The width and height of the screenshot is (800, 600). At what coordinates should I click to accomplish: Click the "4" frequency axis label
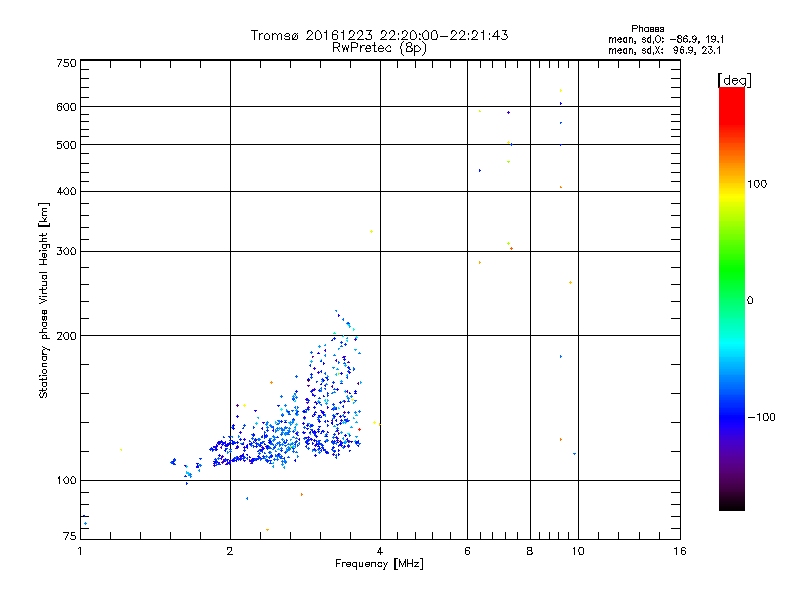380,551
